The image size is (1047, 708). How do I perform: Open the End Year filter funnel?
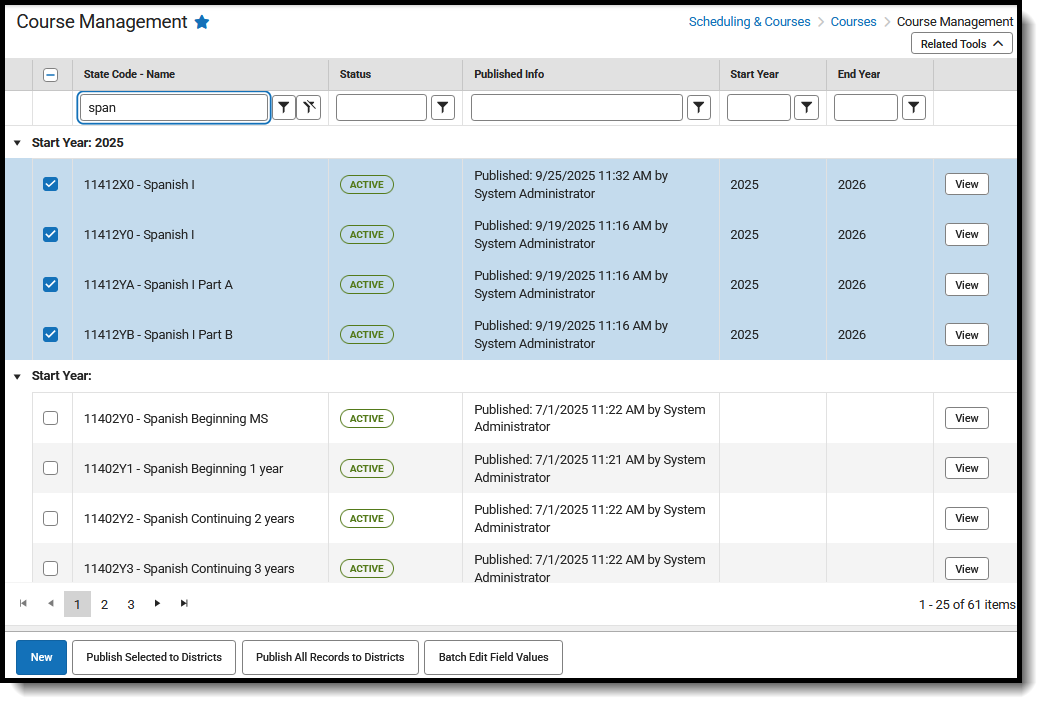click(x=914, y=107)
